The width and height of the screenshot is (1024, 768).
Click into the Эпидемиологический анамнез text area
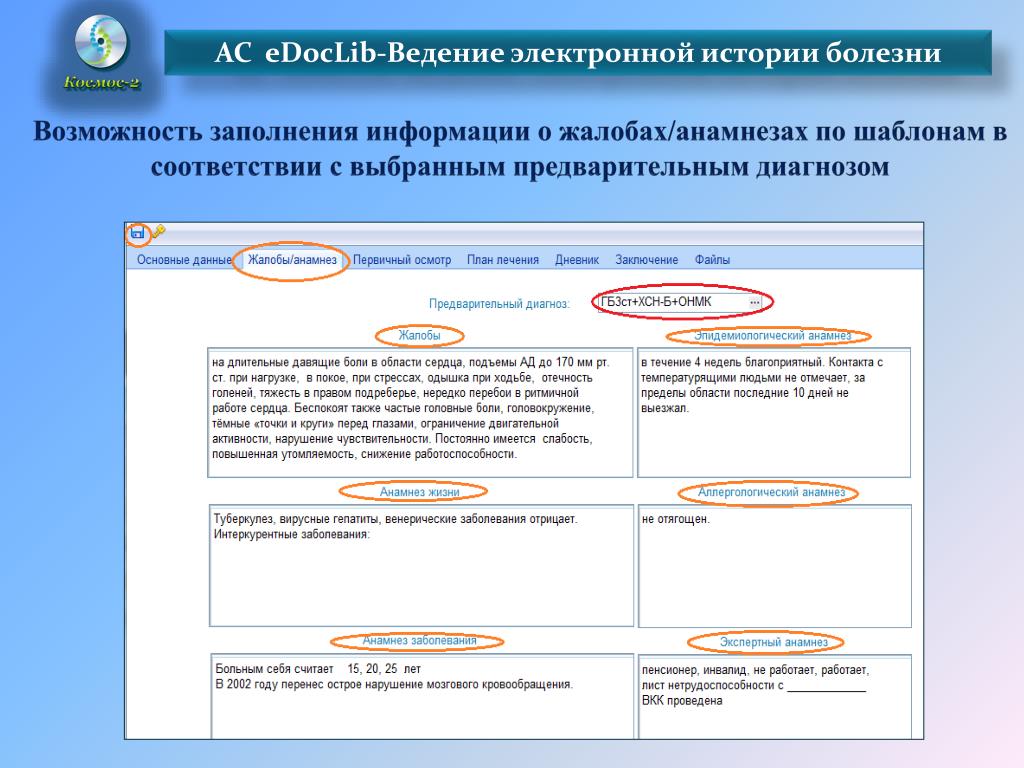coord(774,412)
